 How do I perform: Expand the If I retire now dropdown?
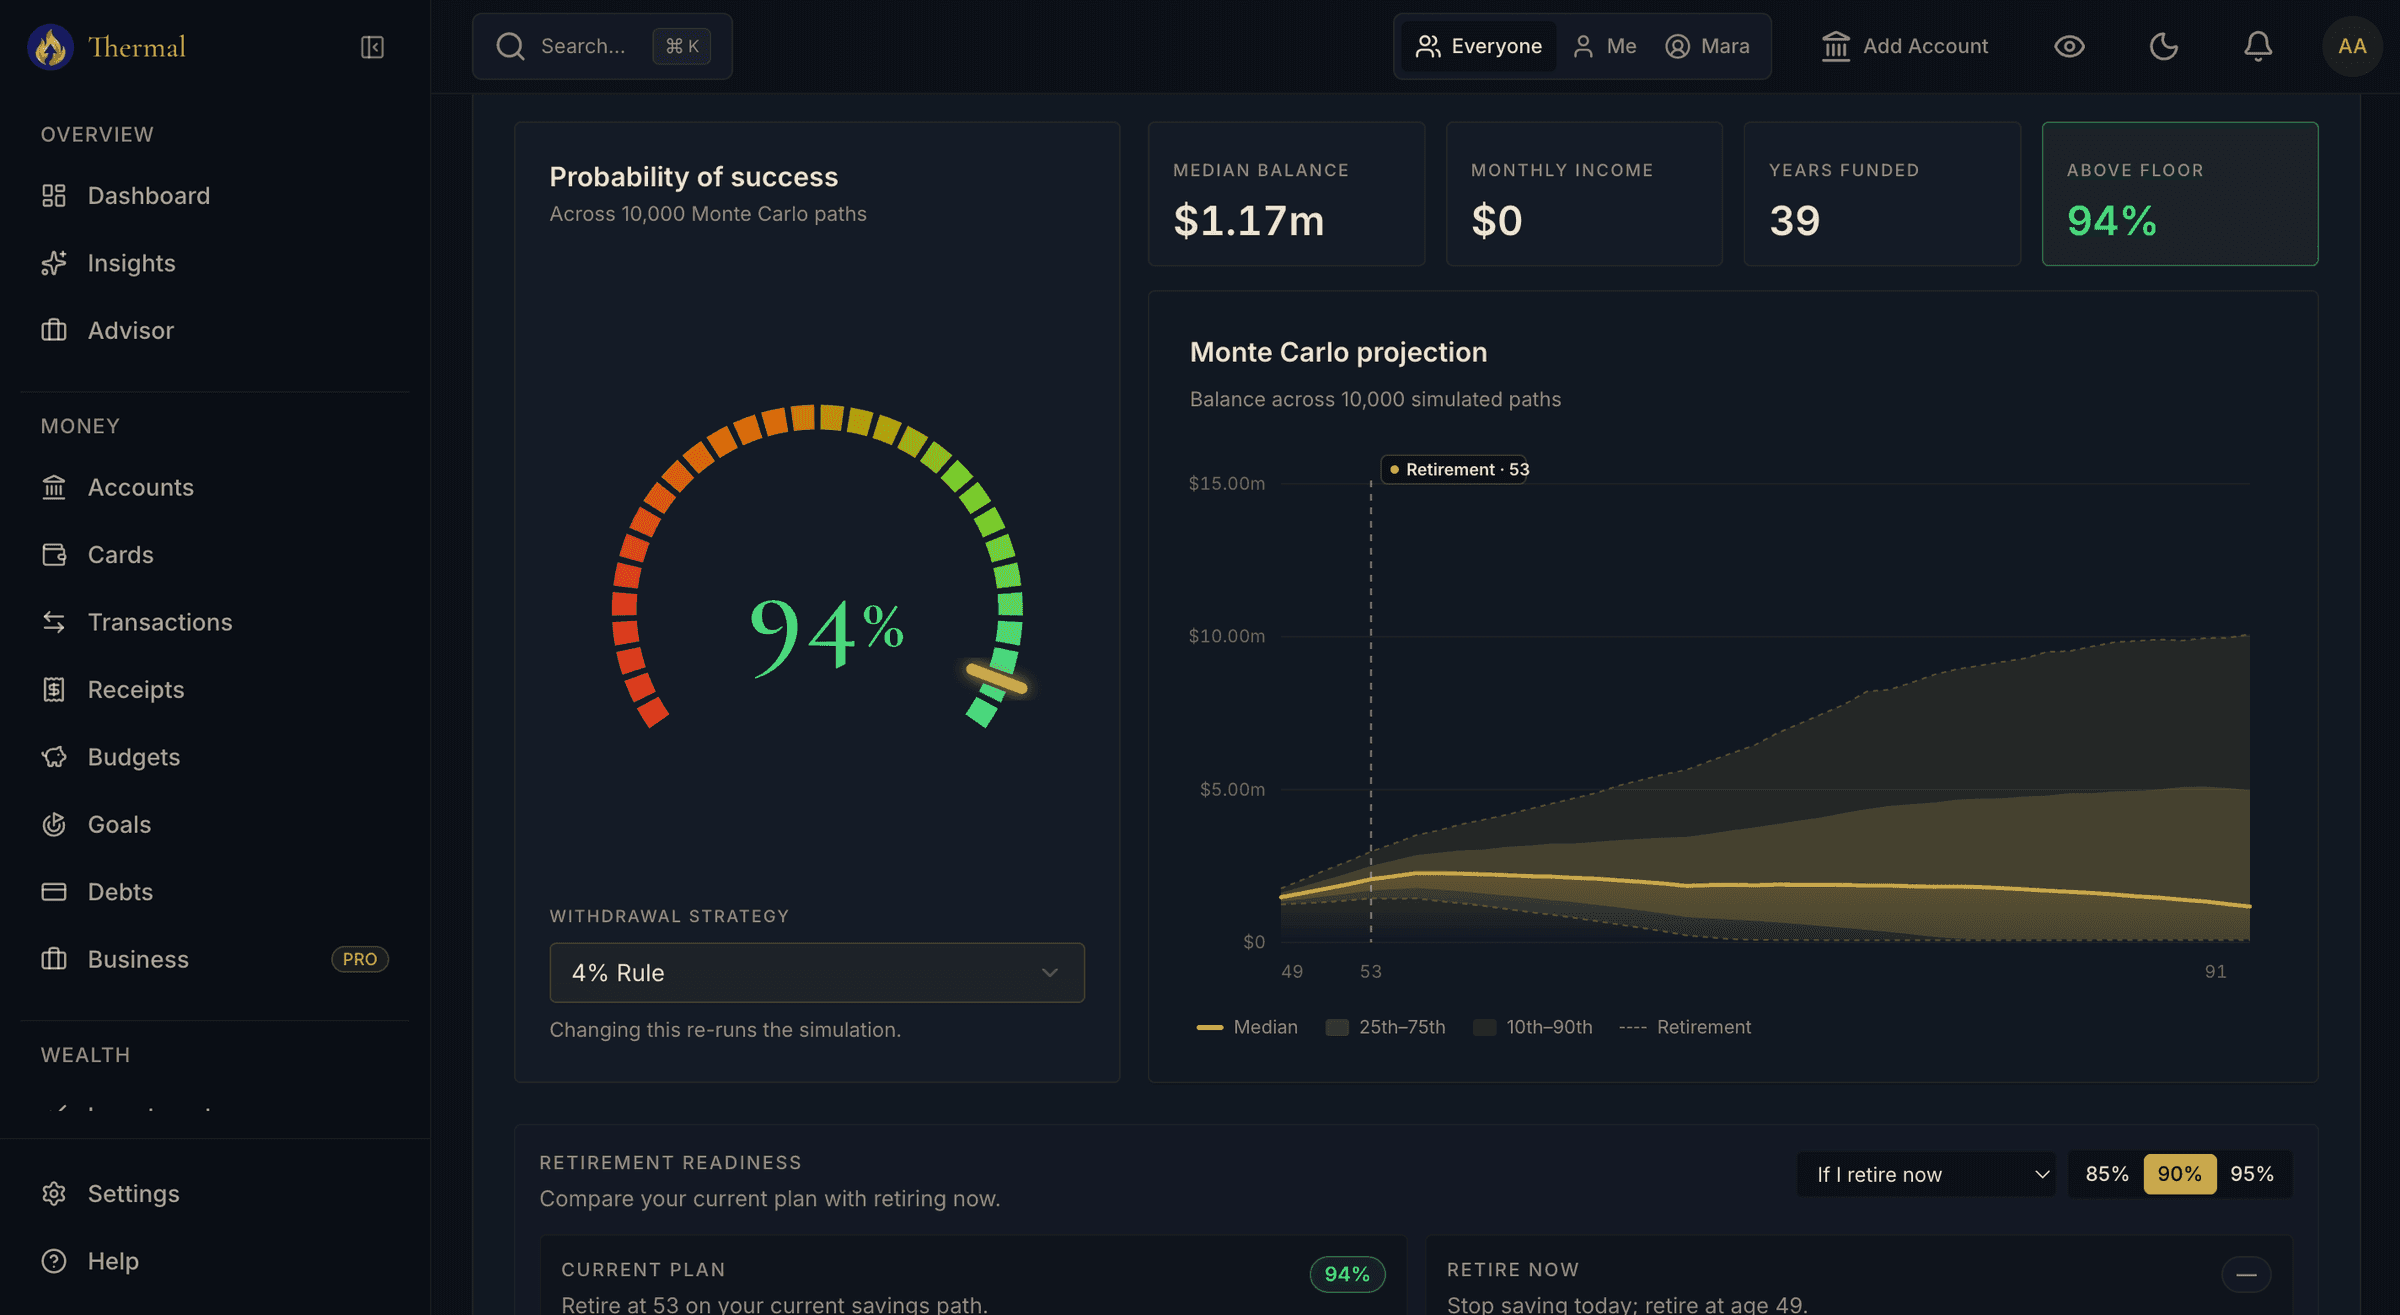pyautogui.click(x=1926, y=1174)
